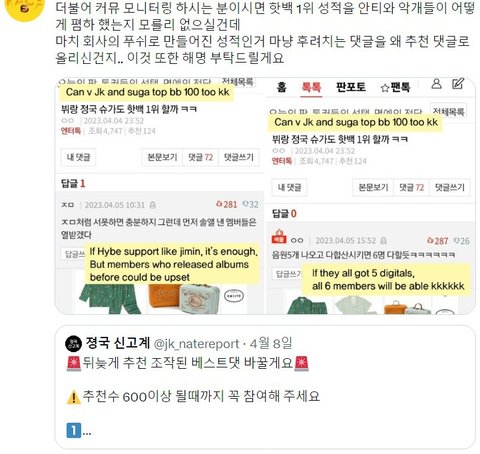The width and height of the screenshot is (480, 454).
Task: Click the compose pencil icon
Action: (x=458, y=83)
